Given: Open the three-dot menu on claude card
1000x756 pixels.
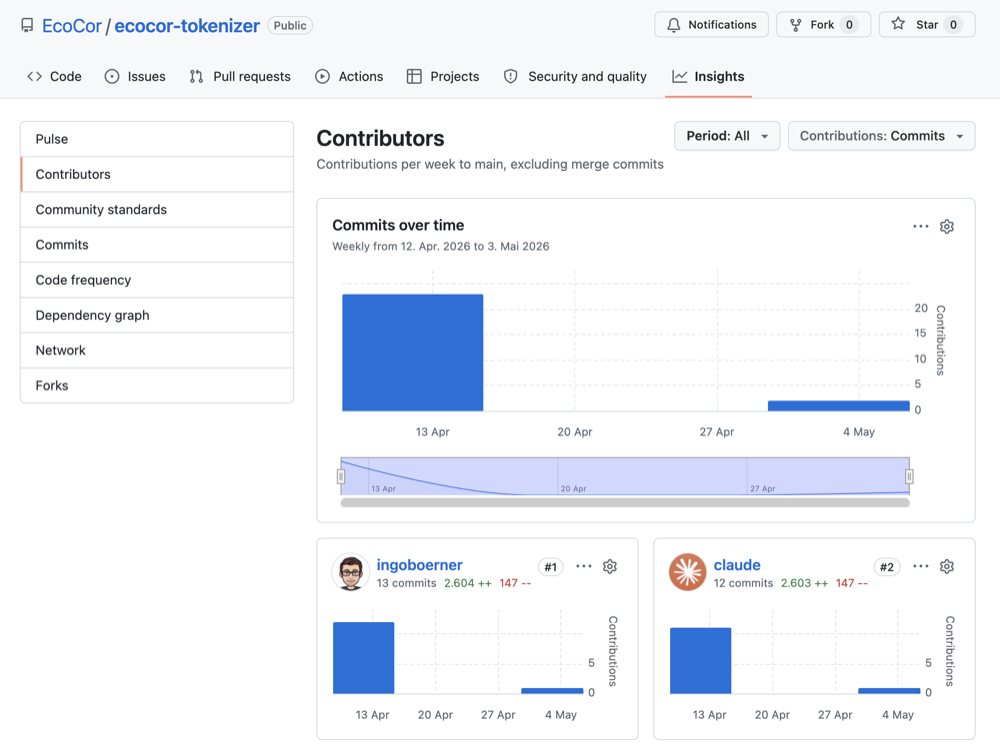Looking at the screenshot, I should pos(920,567).
